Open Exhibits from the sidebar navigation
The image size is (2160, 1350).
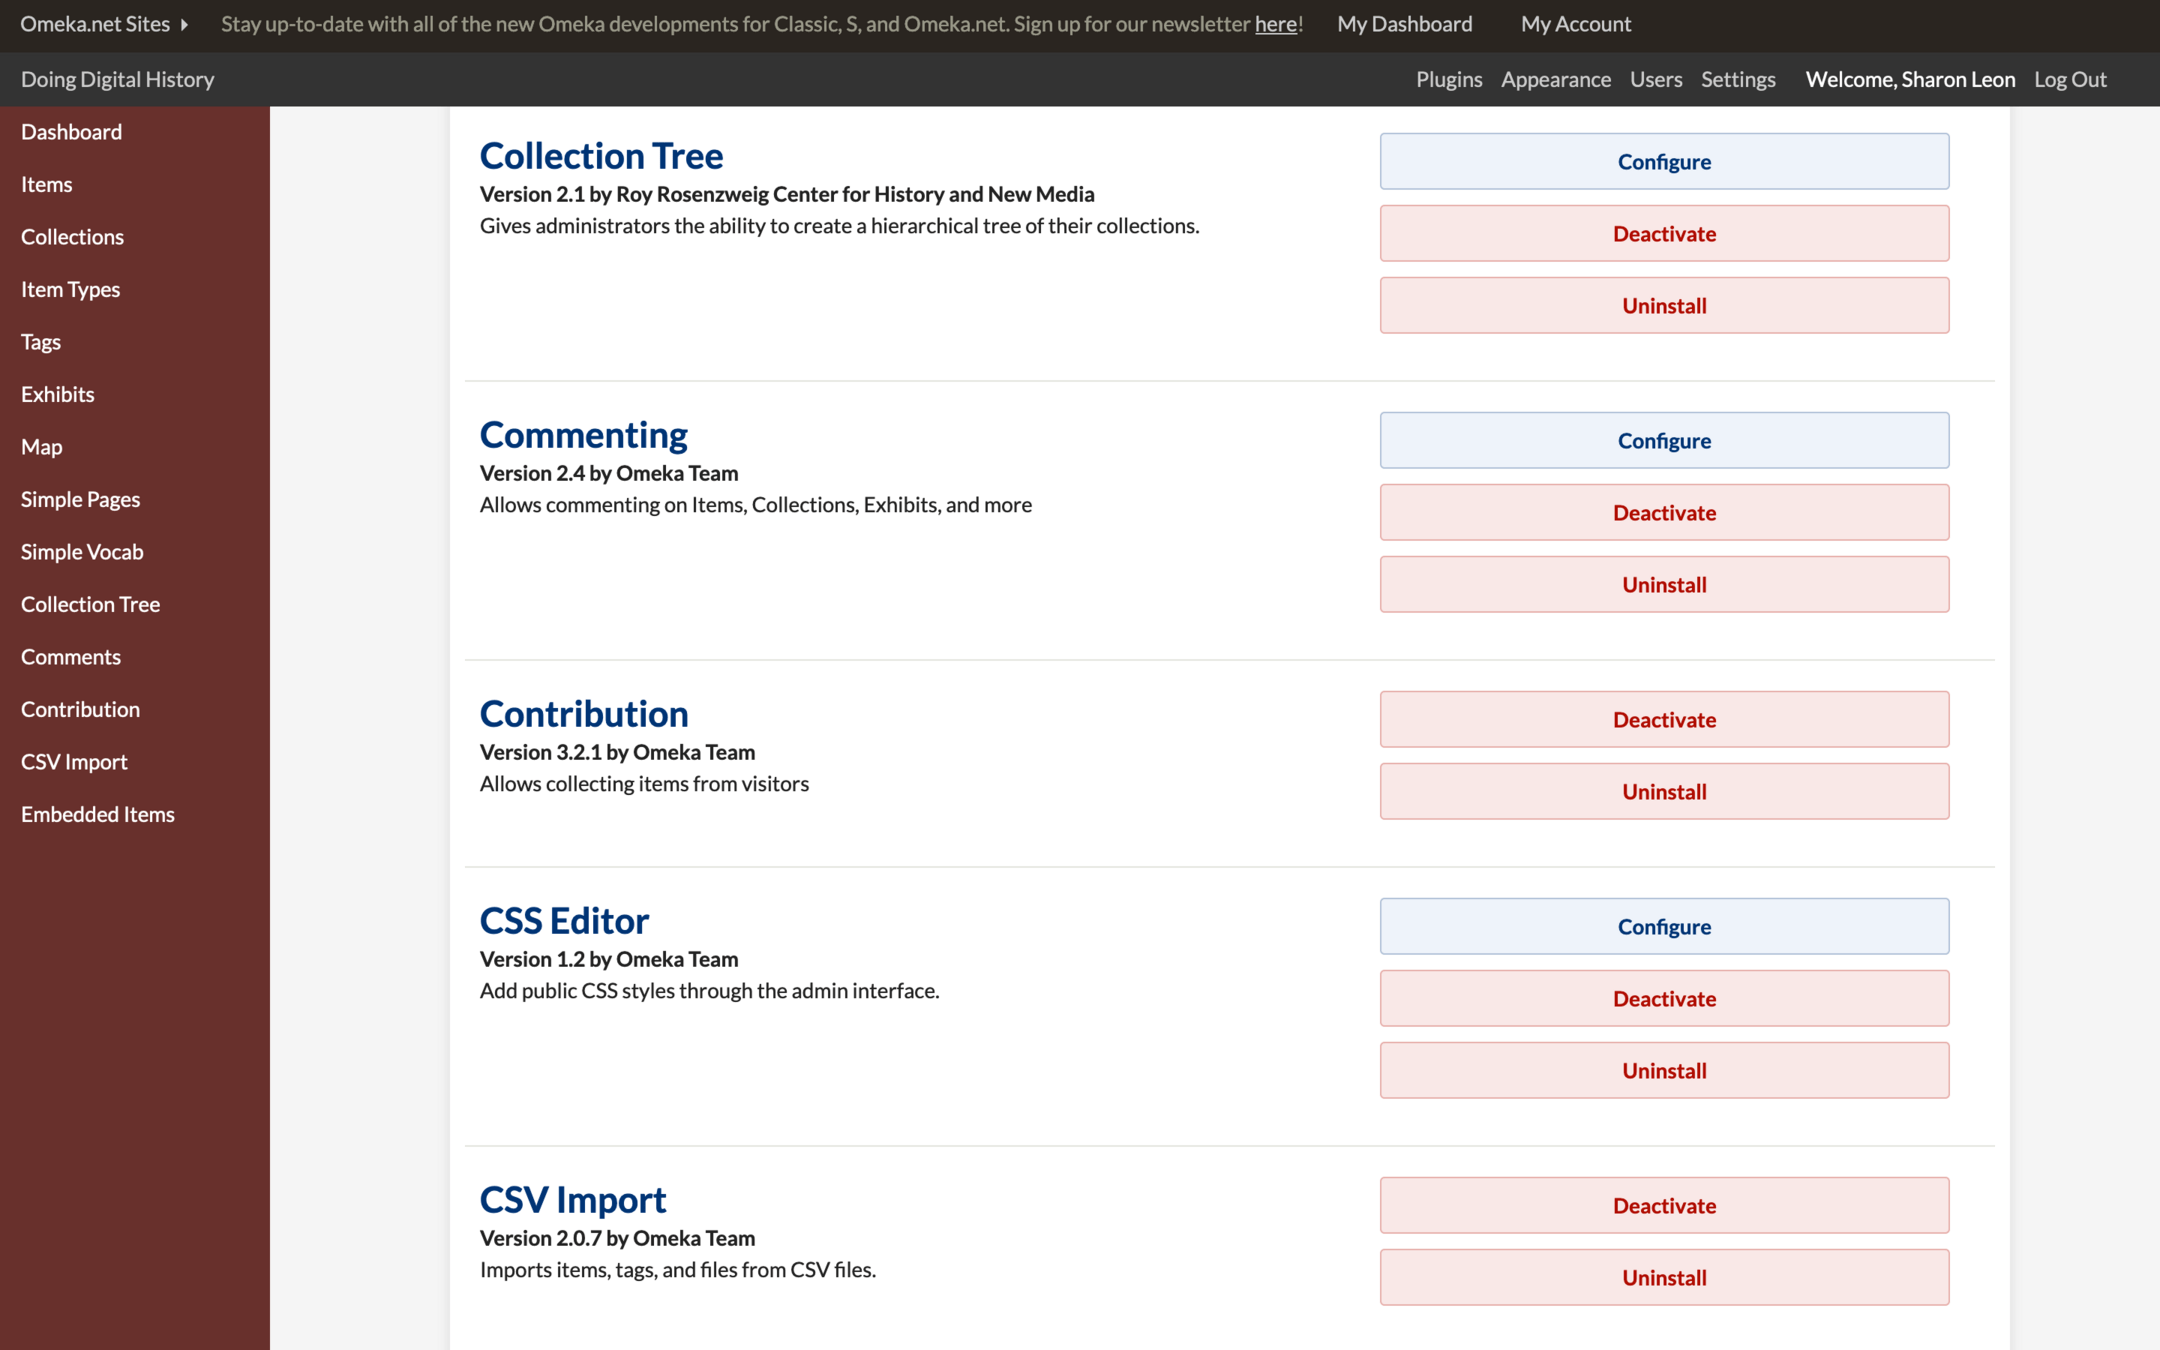pyautogui.click(x=57, y=394)
